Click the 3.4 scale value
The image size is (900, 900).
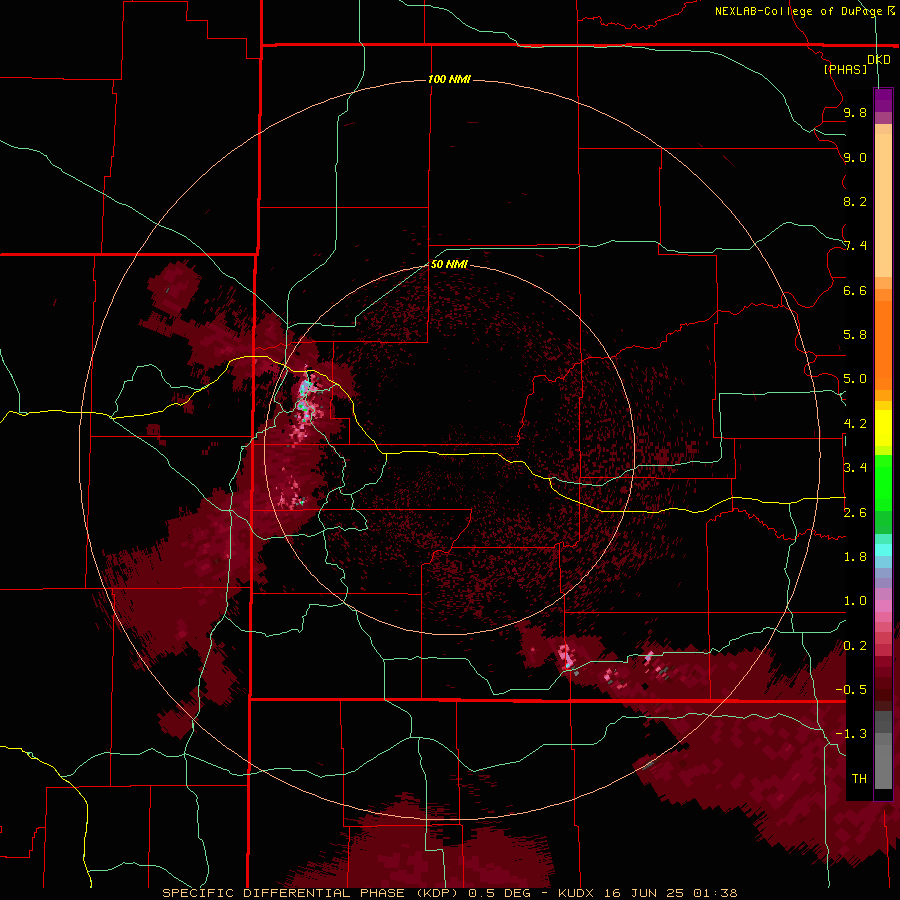point(855,468)
